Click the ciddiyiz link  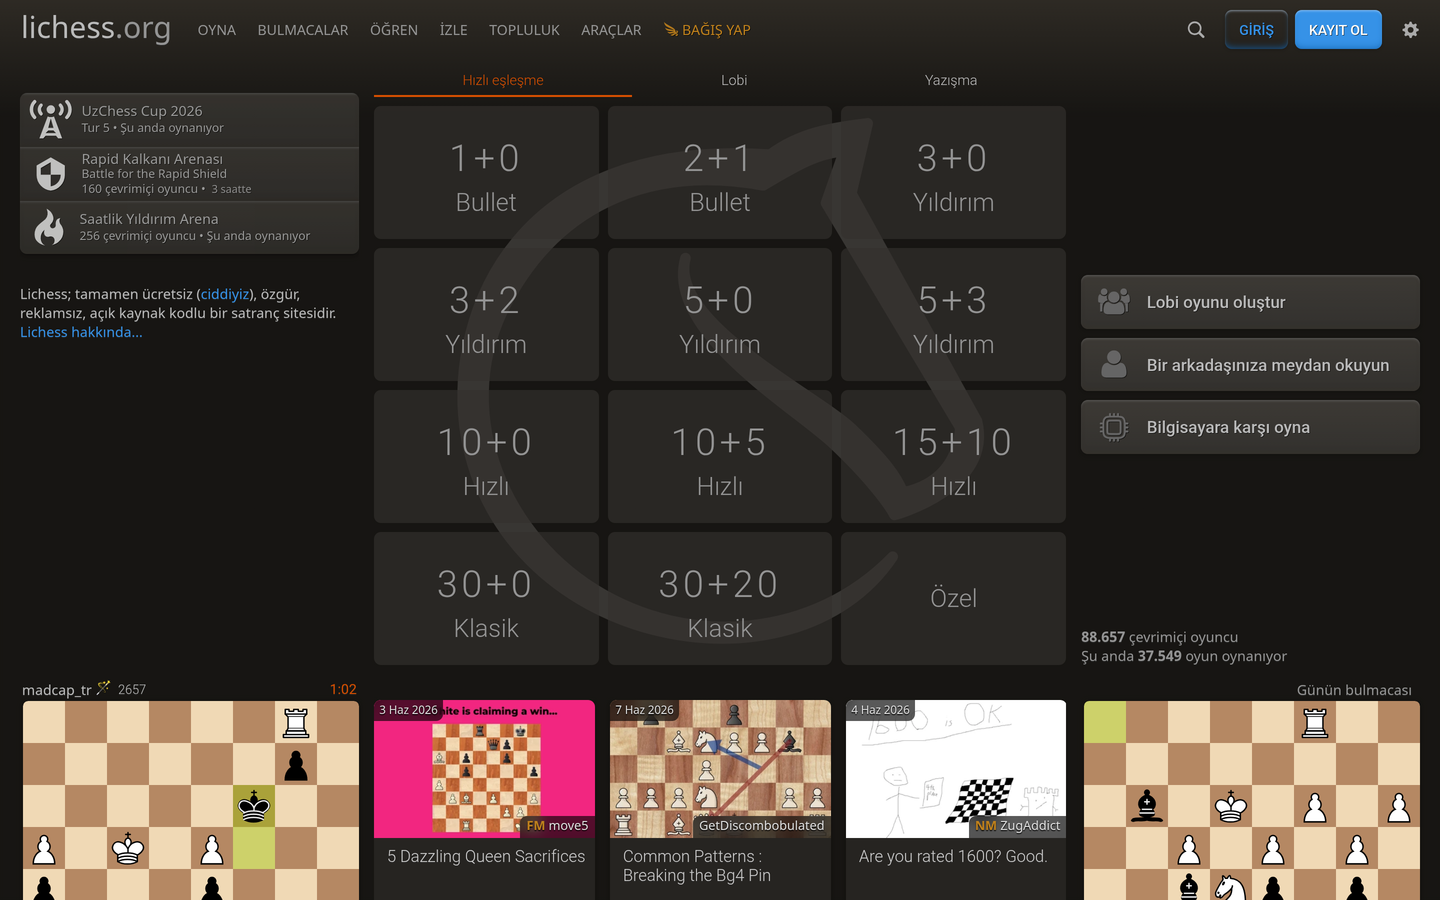tap(225, 294)
